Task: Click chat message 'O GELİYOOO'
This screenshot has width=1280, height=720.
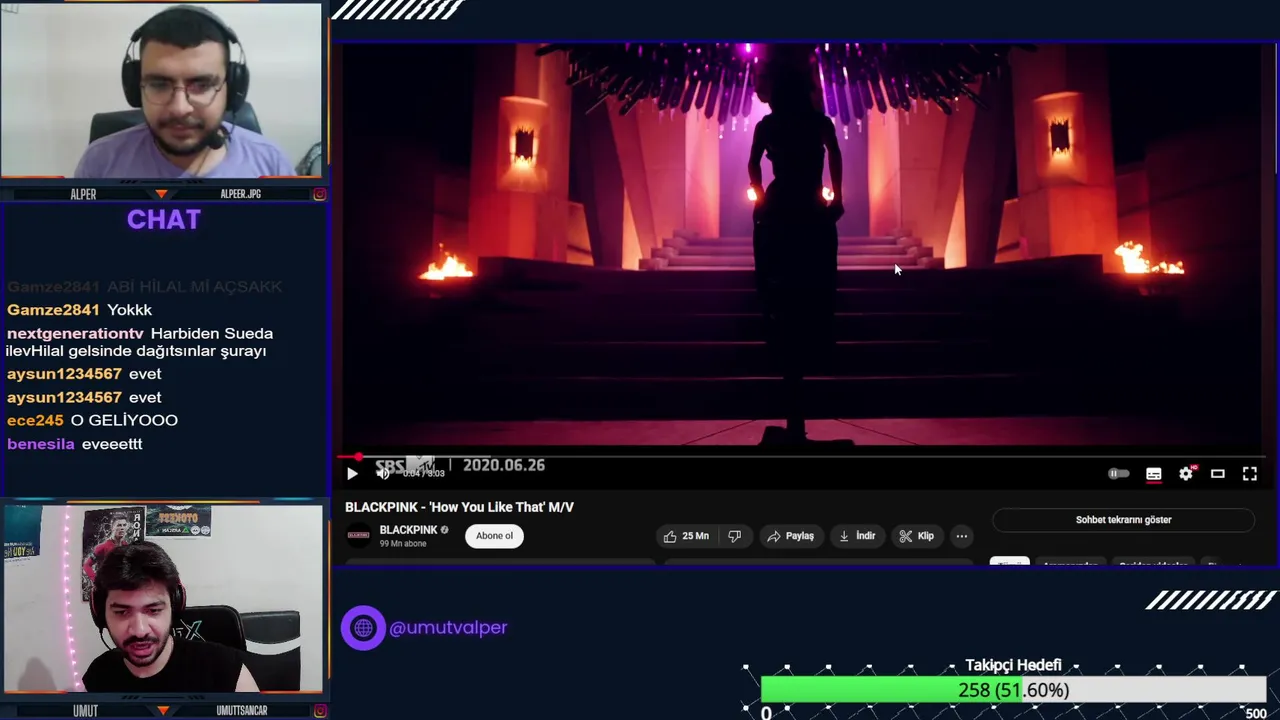Action: [x=124, y=421]
